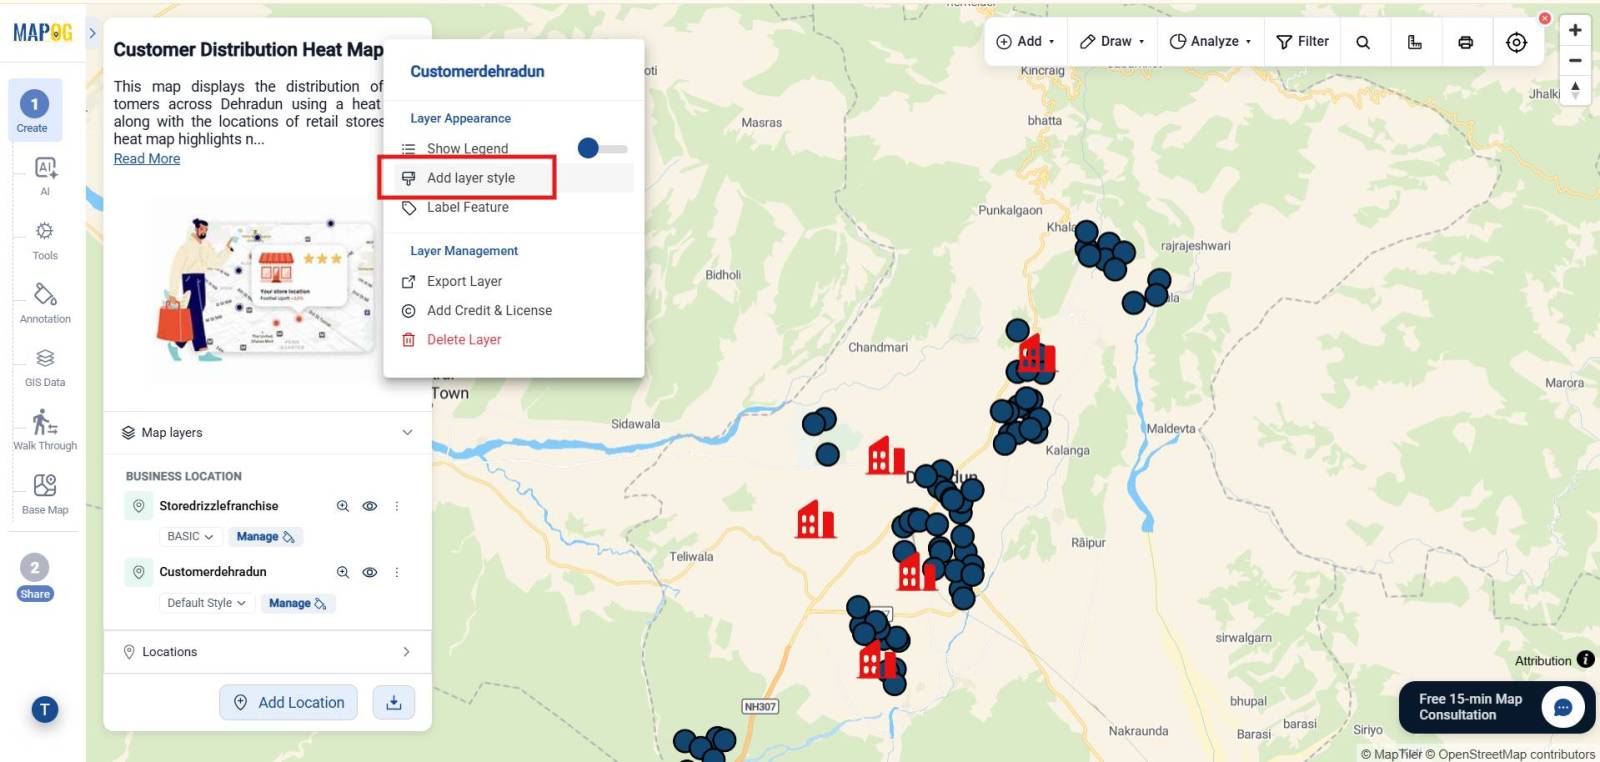Zoom in on the map
The image size is (1600, 762).
coord(1575,30)
